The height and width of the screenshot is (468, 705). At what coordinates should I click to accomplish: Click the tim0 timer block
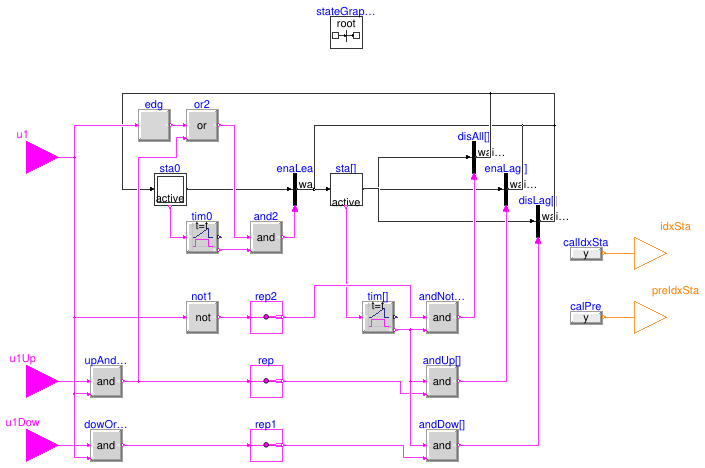click(202, 237)
